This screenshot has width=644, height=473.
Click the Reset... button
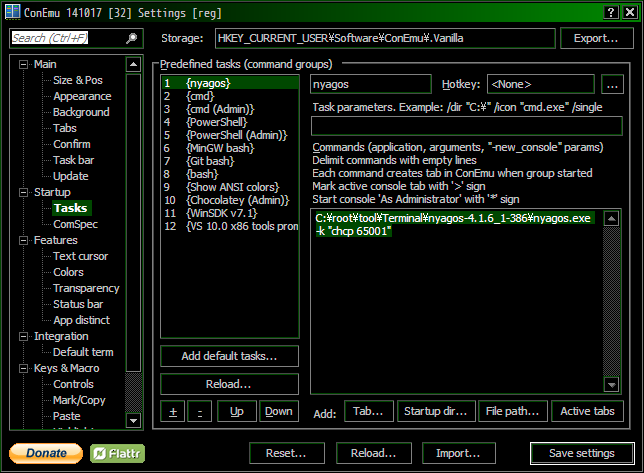pos(287,453)
